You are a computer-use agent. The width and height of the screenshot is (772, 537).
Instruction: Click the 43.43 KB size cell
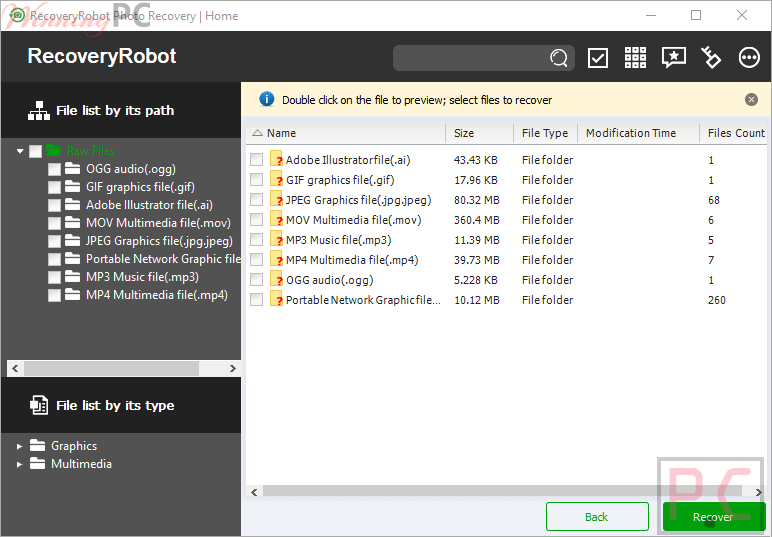[476, 160]
